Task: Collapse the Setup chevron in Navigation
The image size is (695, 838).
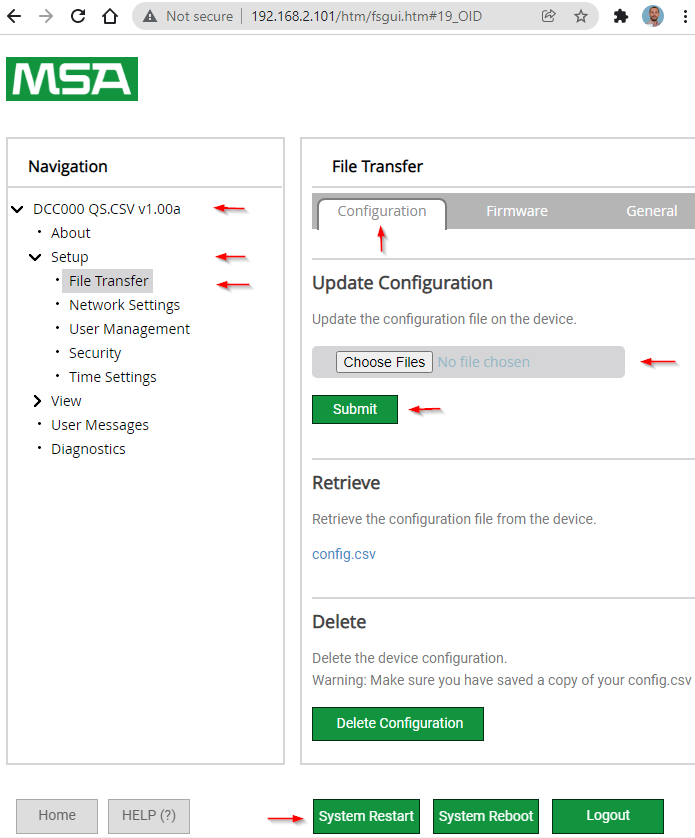Action: click(x=35, y=257)
